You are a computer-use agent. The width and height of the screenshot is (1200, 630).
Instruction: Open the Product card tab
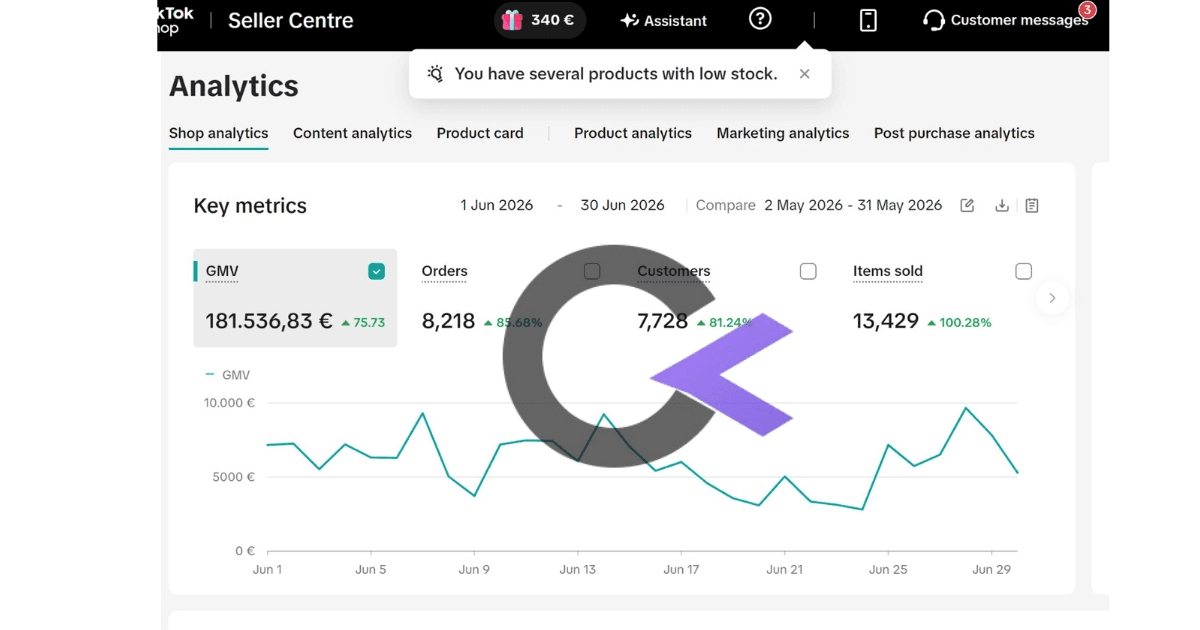click(x=480, y=133)
